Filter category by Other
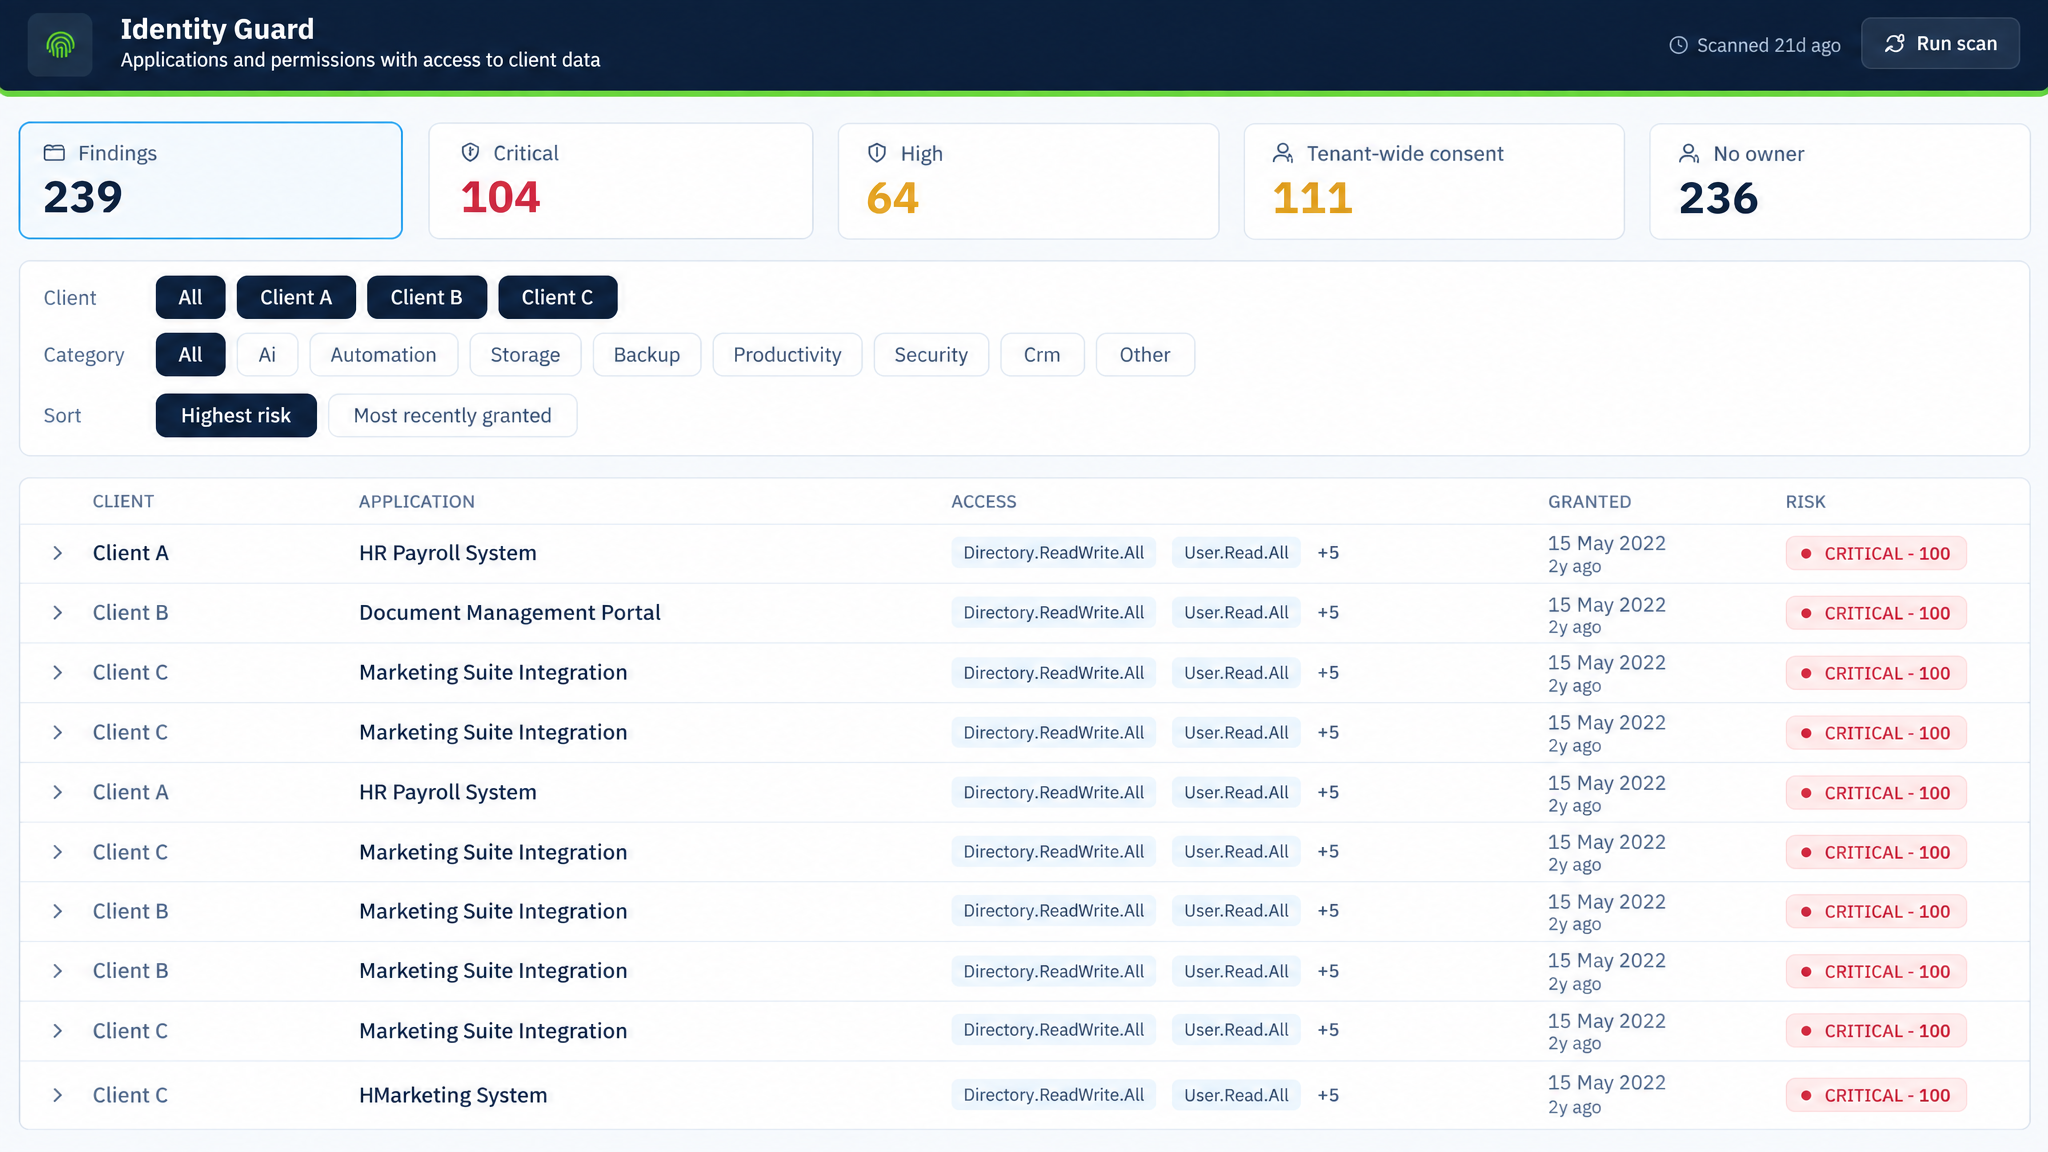This screenshot has height=1152, width=2048. (x=1145, y=355)
